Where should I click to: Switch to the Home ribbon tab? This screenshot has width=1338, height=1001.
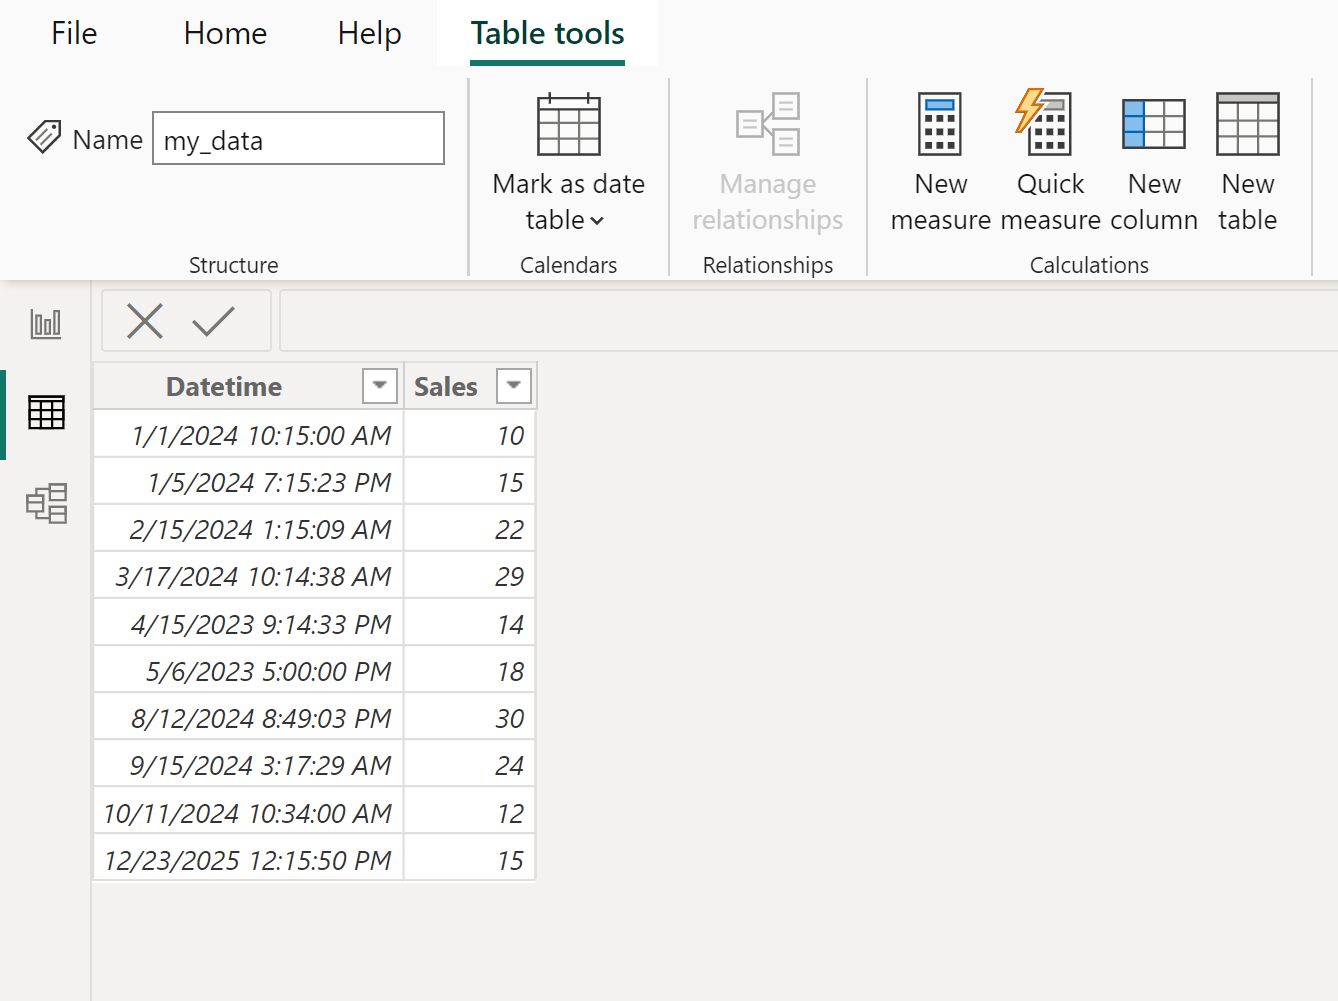(224, 33)
